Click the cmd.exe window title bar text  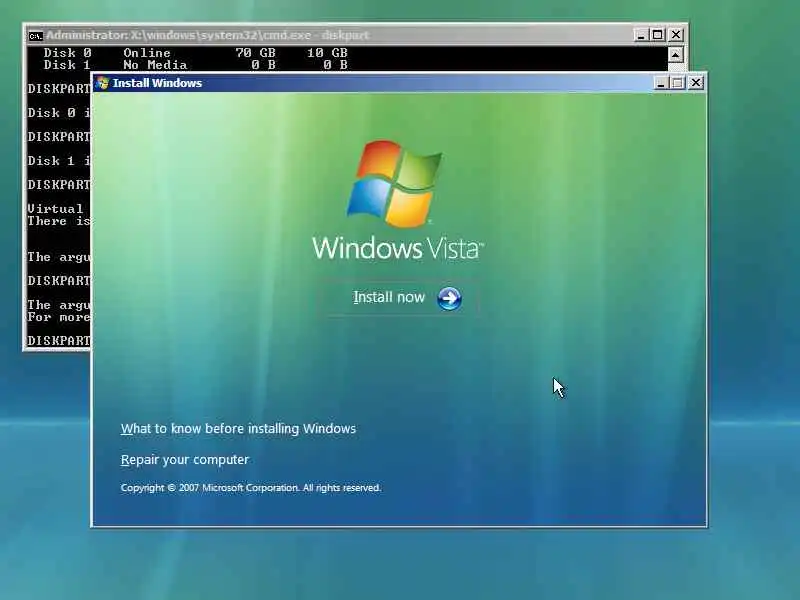(207, 35)
